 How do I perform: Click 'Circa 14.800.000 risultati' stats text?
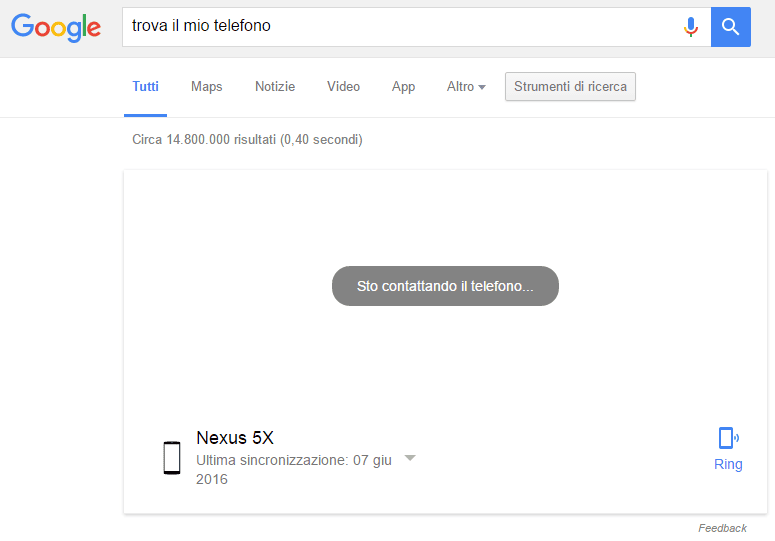coord(247,140)
